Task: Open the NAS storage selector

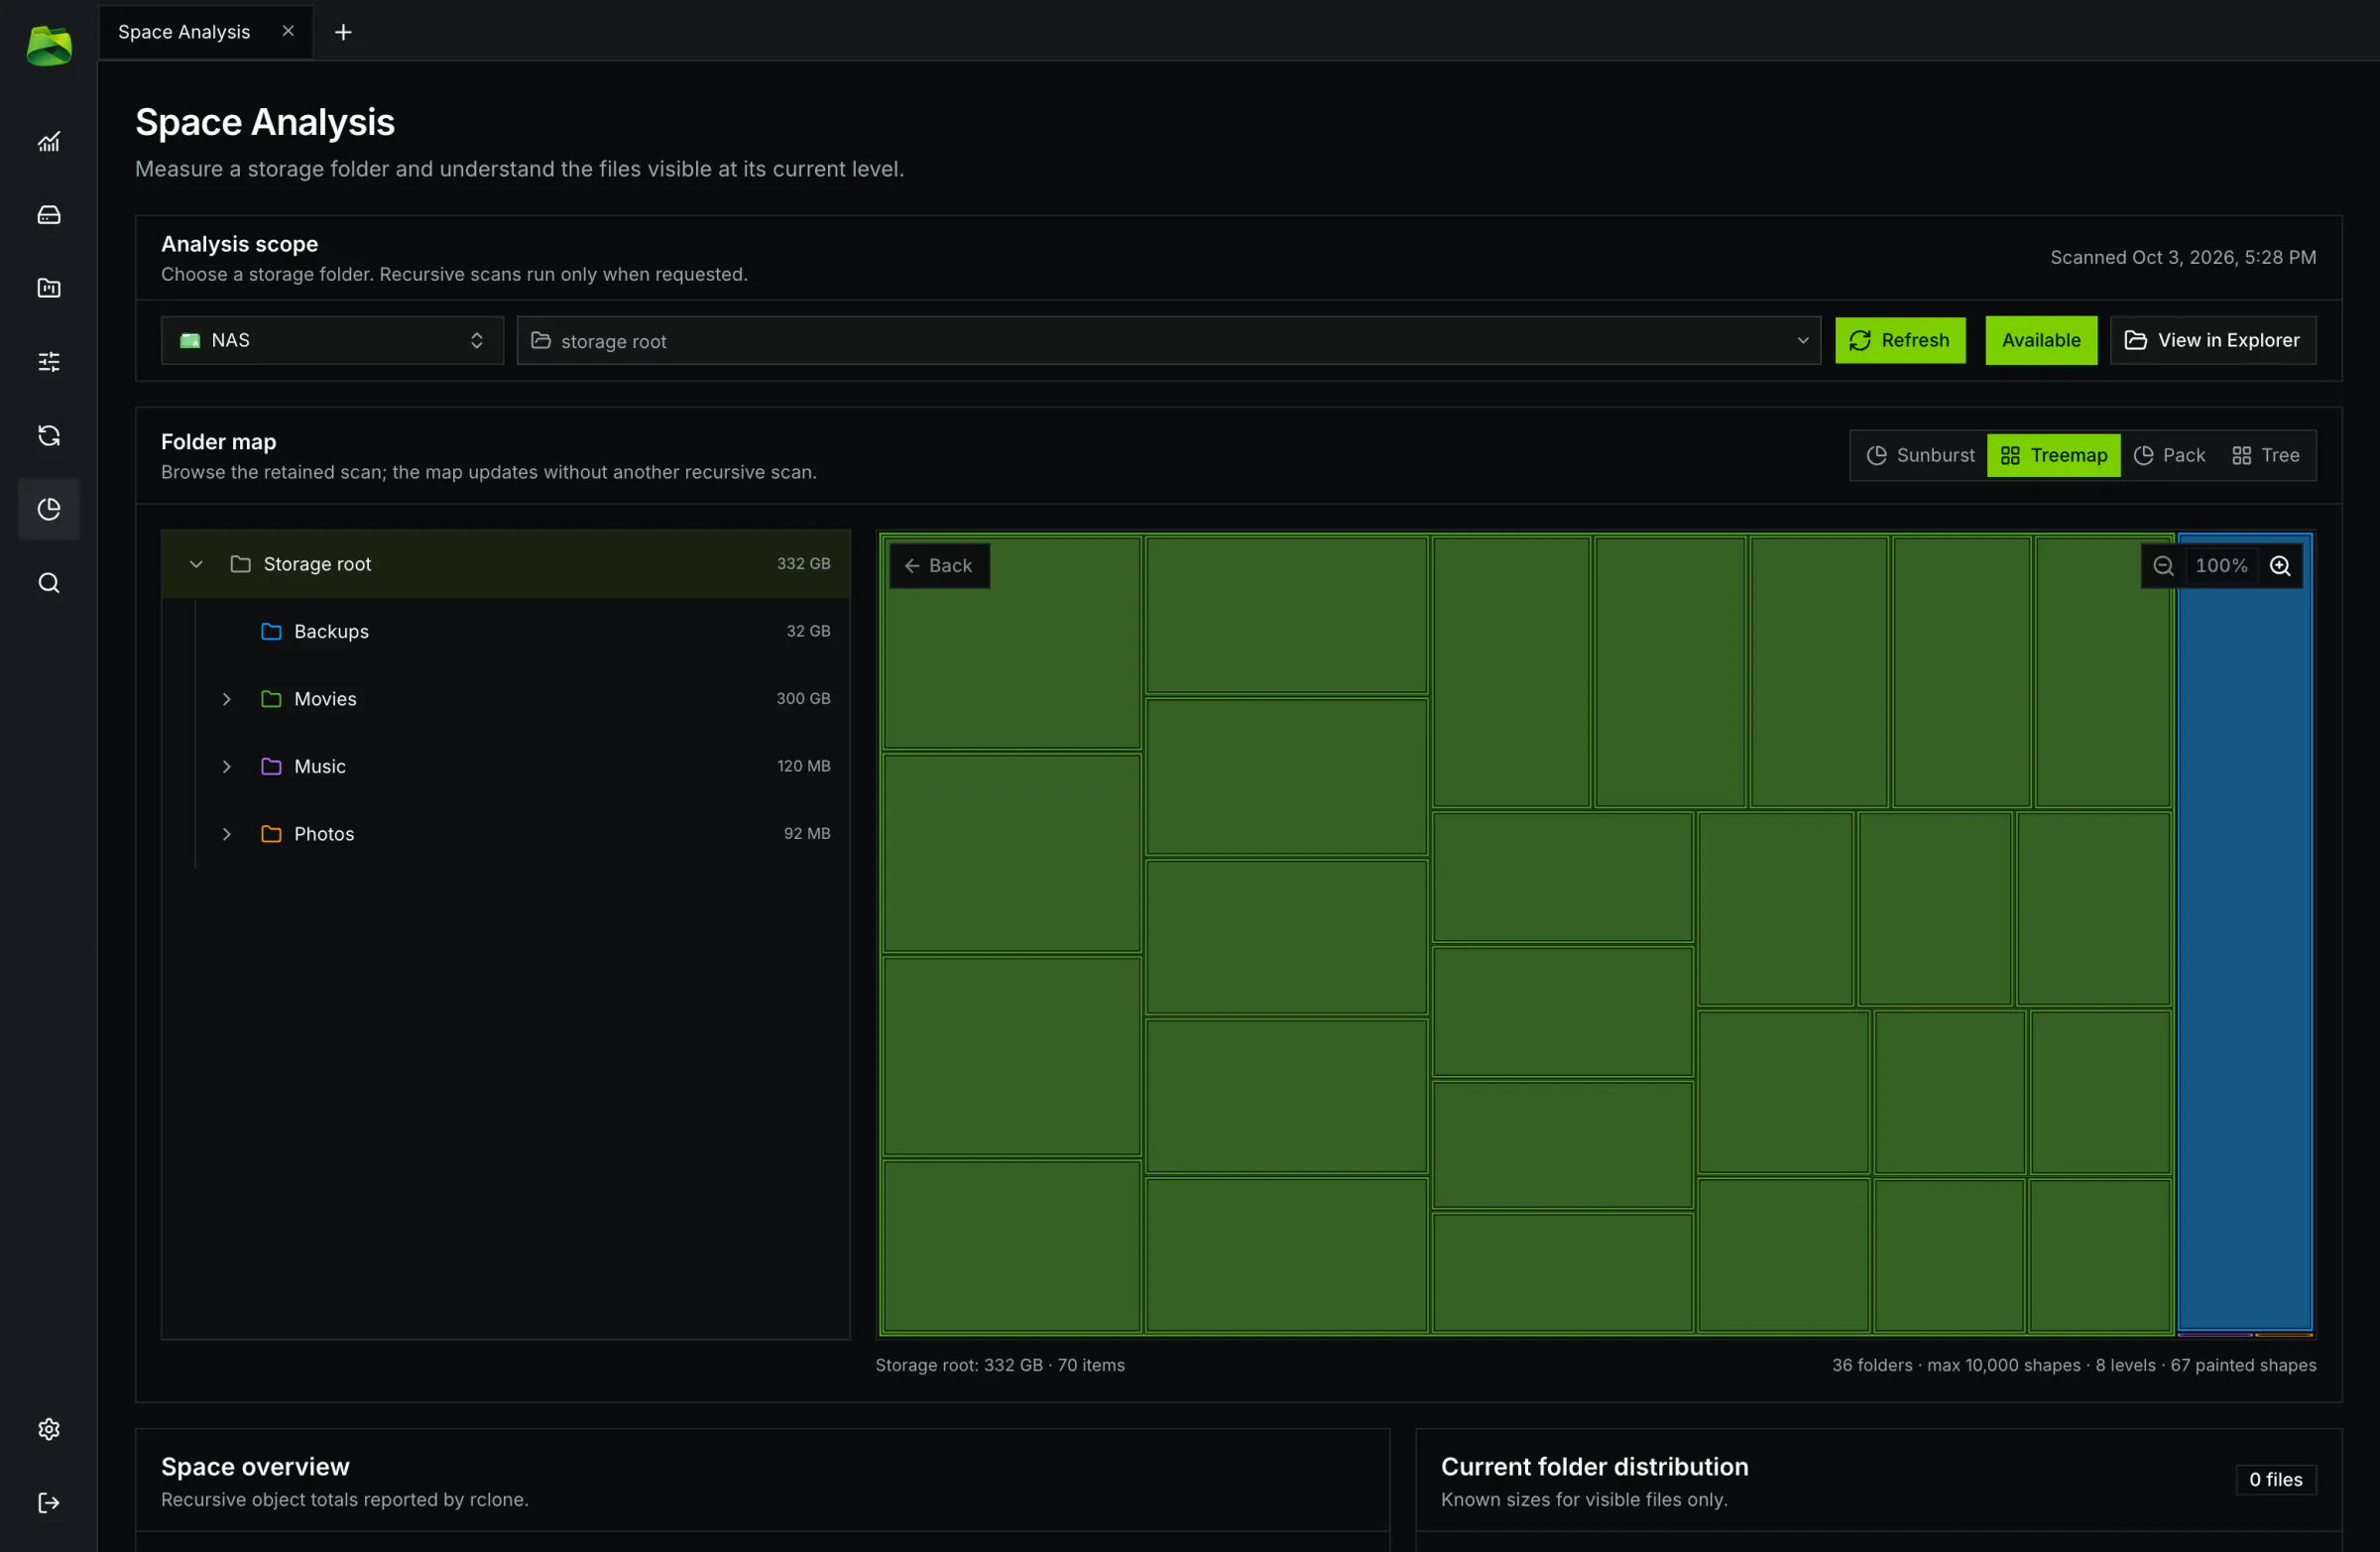Action: tap(332, 340)
